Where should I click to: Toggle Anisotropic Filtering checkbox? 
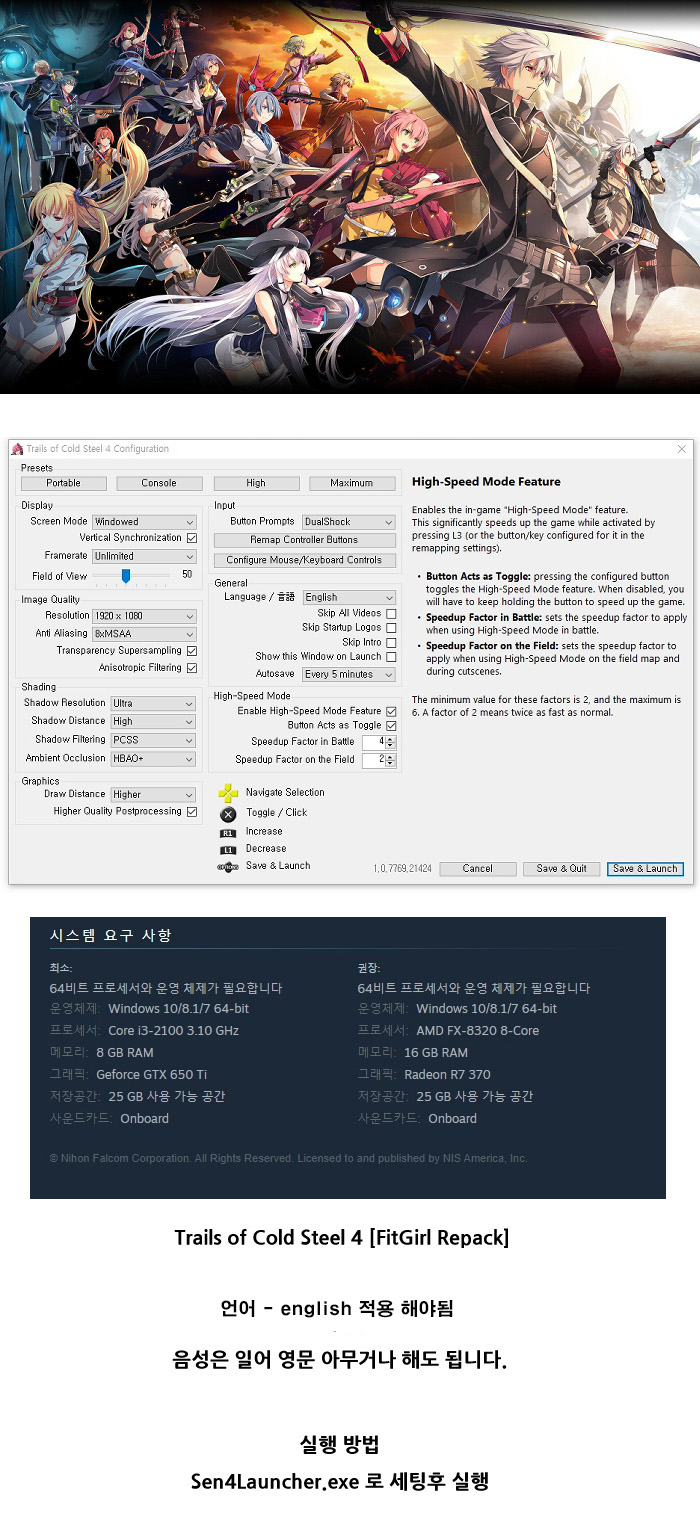tap(192, 668)
